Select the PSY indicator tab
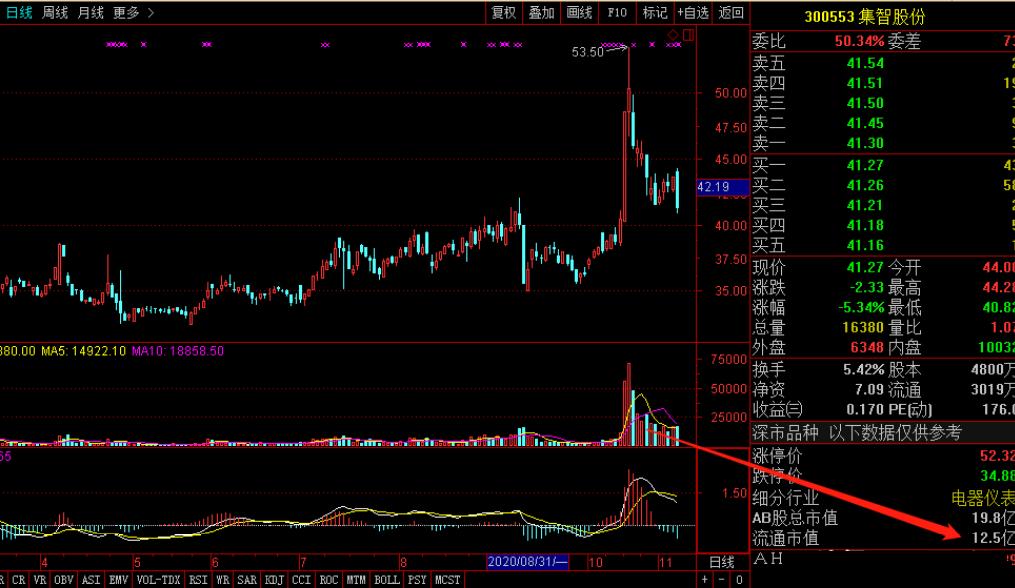This screenshot has height=588, width=1015. click(417, 580)
